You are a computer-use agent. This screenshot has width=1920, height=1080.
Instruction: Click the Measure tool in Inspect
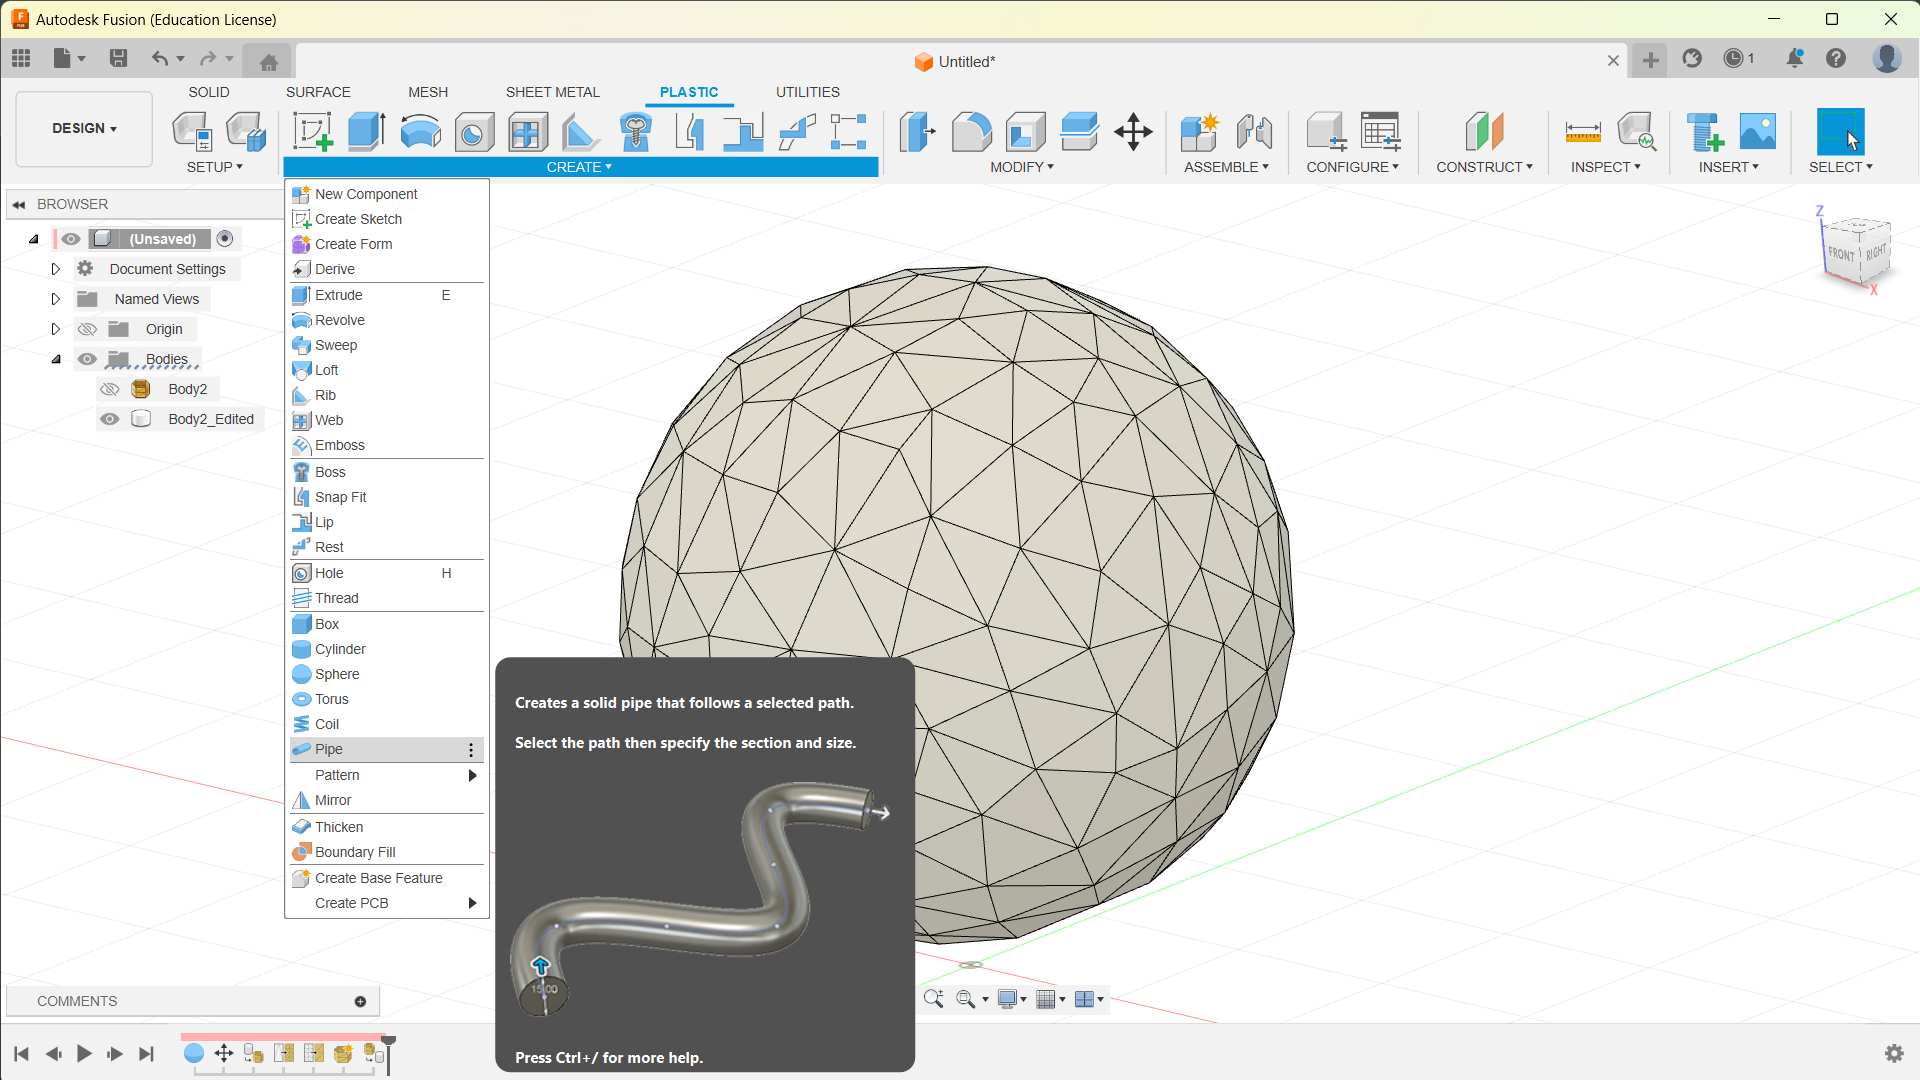tap(1582, 132)
